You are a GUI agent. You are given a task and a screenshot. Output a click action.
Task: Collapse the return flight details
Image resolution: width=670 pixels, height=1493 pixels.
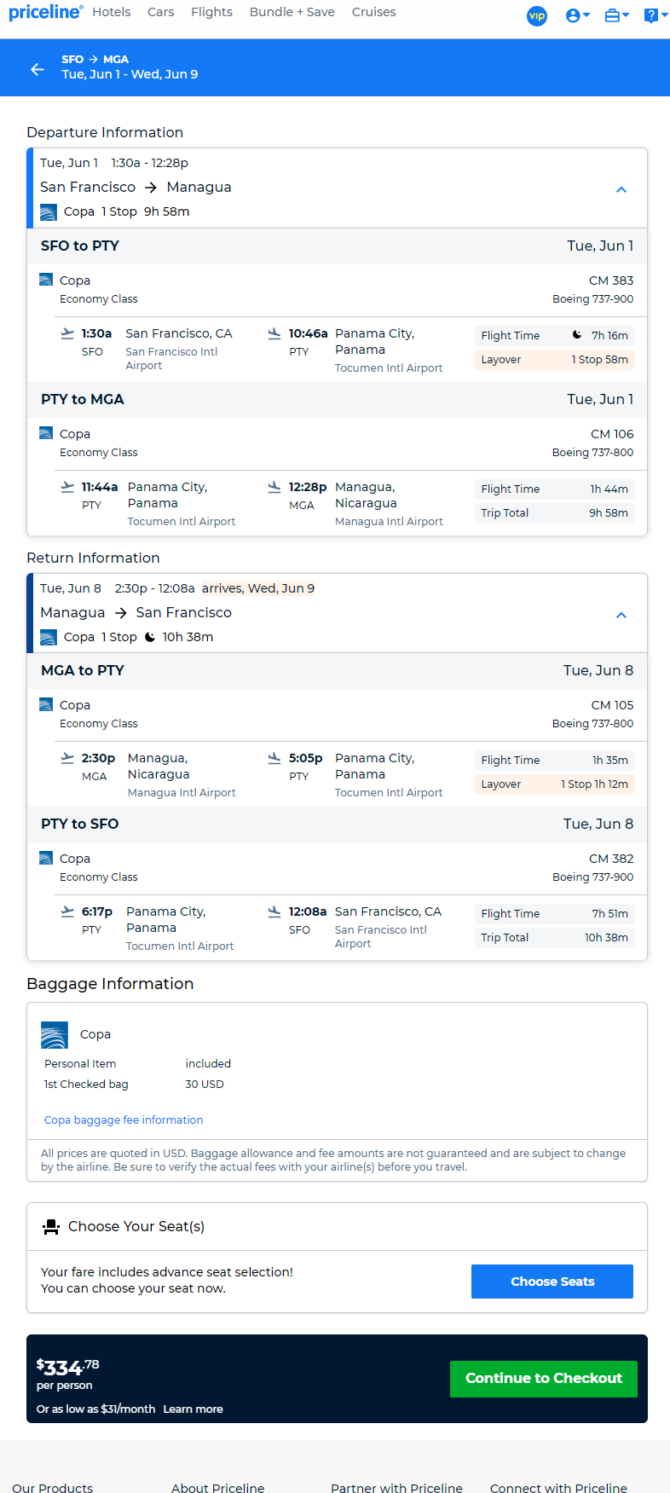tap(621, 615)
